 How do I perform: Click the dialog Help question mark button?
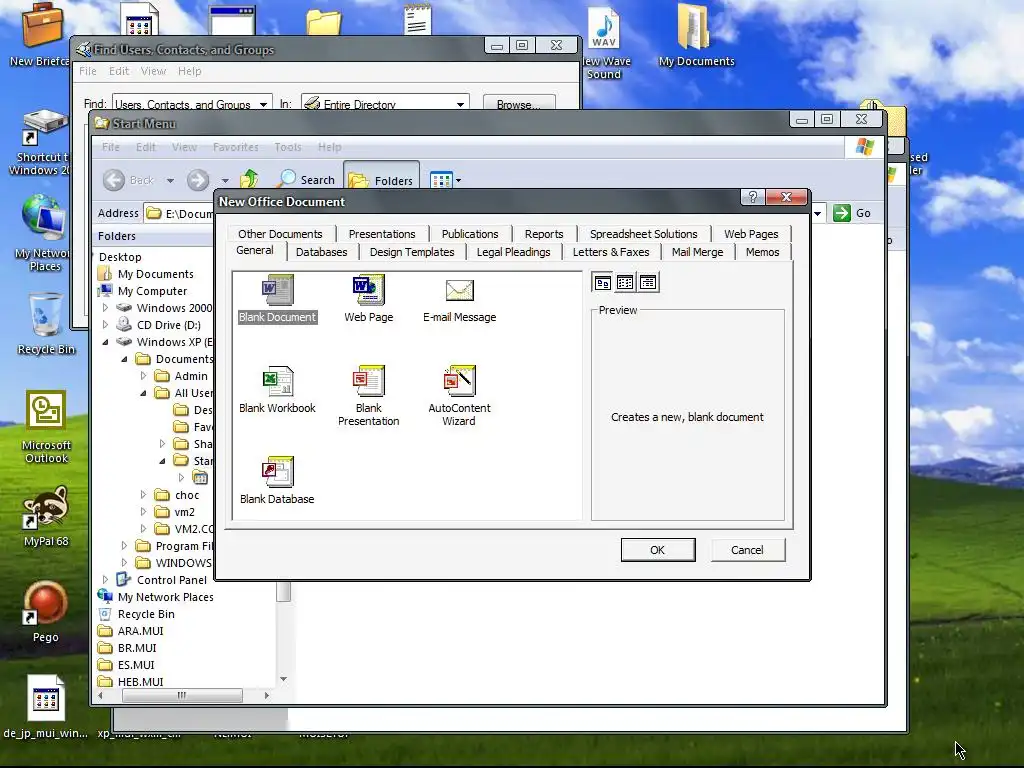[x=752, y=197]
